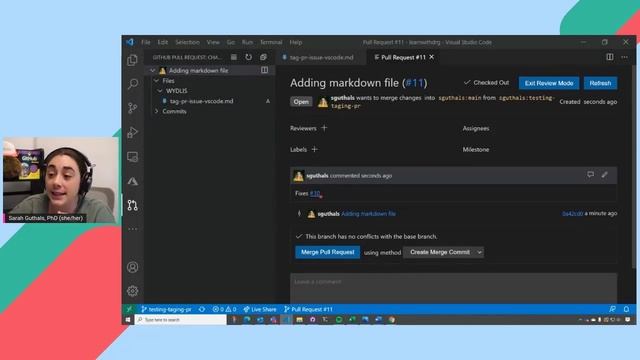640x360 pixels.
Task: Click Exit Review Mode button
Action: click(549, 83)
